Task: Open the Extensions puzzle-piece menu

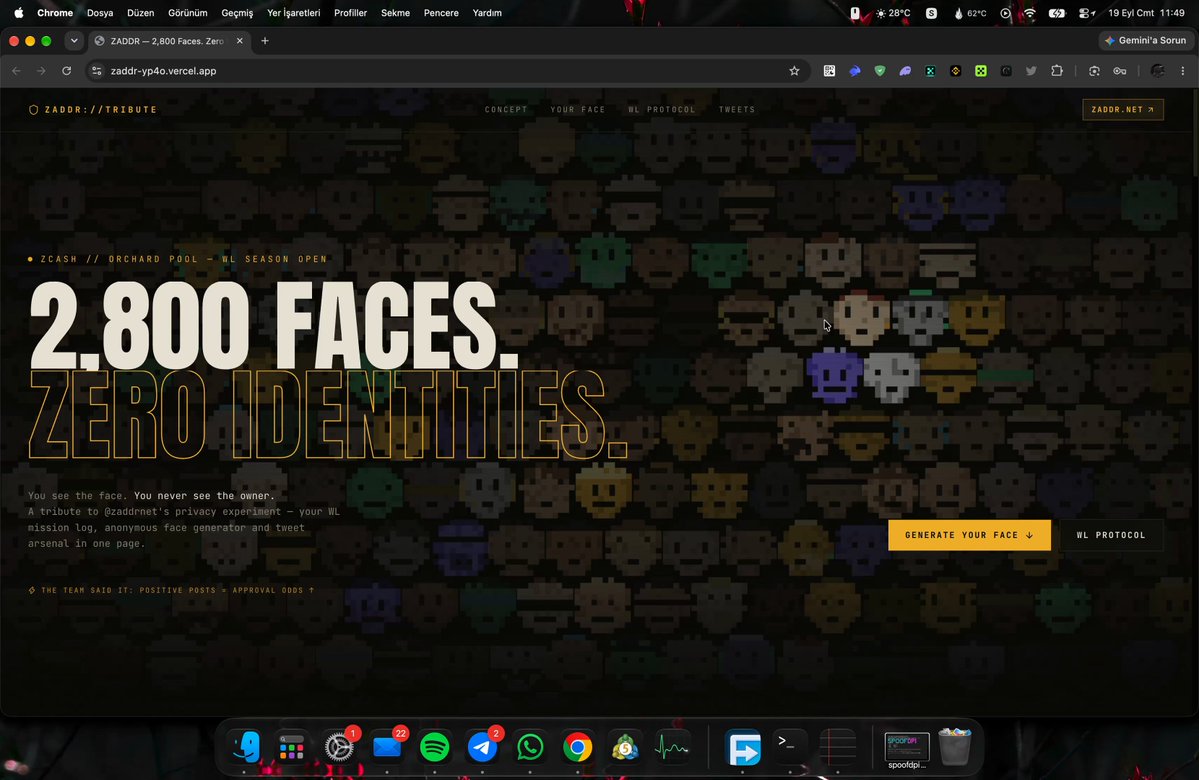Action: [1057, 71]
